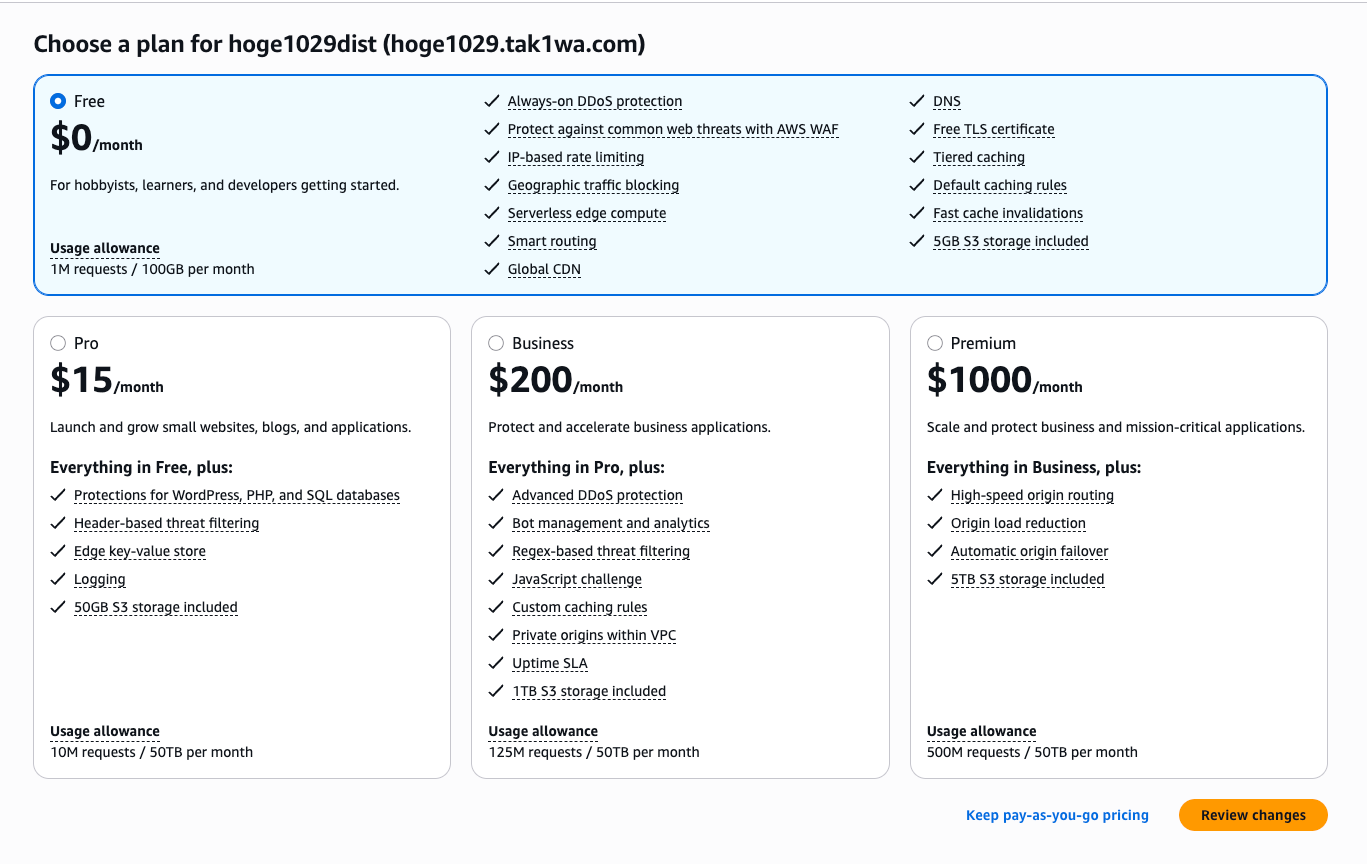Screen dimensions: 1367x864
Task: Select the Business plan option
Action: (x=496, y=343)
